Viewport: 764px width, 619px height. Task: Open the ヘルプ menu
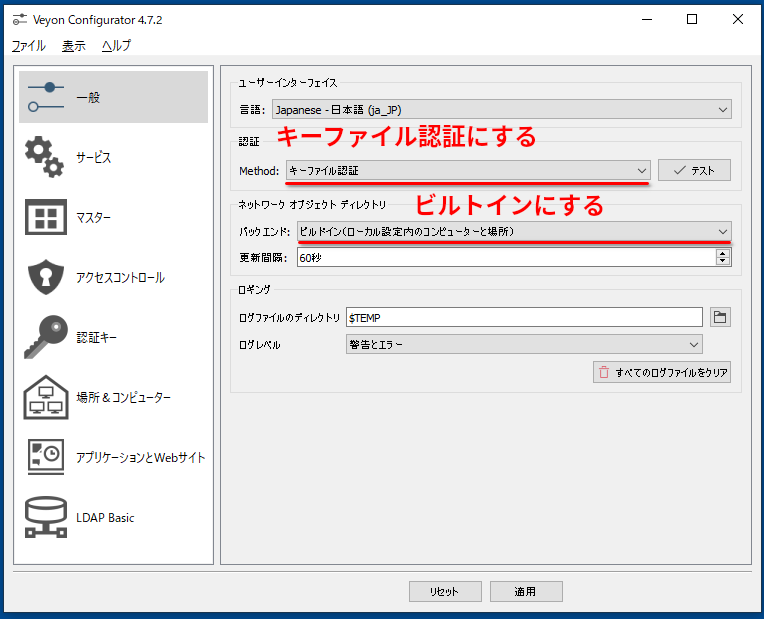click(116, 46)
